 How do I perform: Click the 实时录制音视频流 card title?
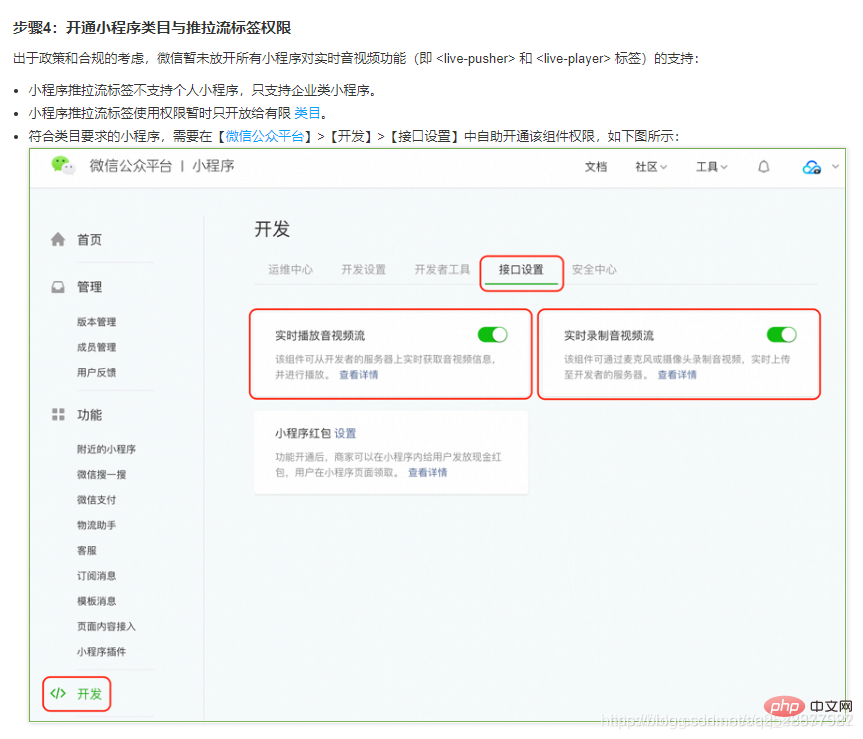pos(609,335)
